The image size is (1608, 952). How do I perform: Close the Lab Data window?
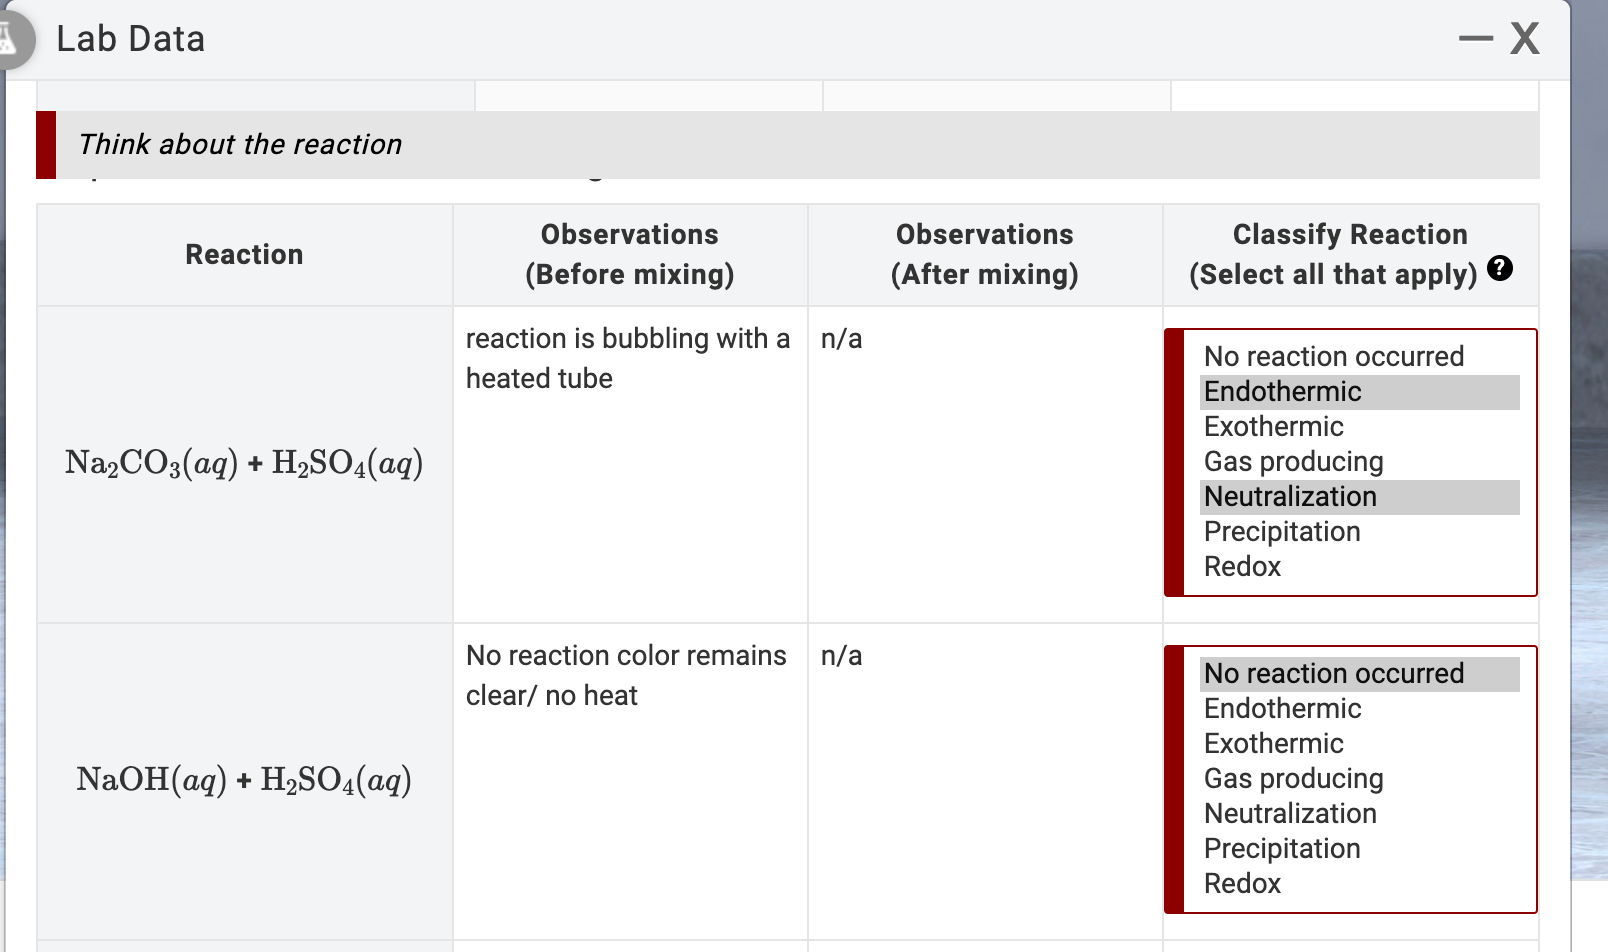(x=1524, y=38)
